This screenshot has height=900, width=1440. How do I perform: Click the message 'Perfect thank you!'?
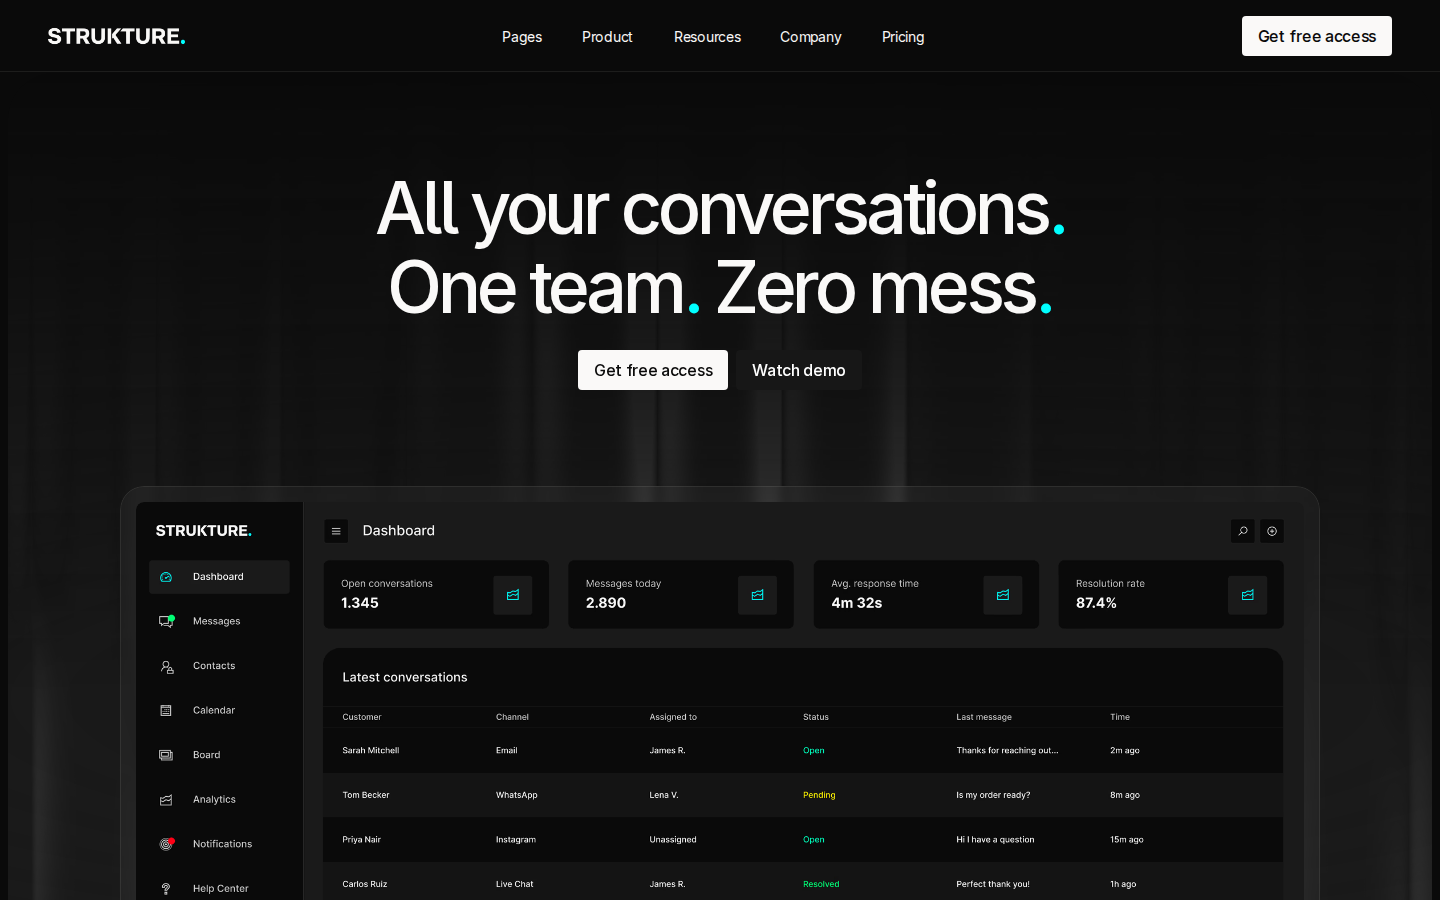click(993, 884)
